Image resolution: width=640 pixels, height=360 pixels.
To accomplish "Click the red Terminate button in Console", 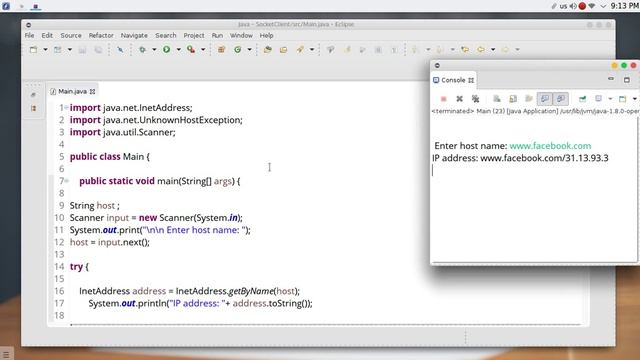I will tap(444, 99).
